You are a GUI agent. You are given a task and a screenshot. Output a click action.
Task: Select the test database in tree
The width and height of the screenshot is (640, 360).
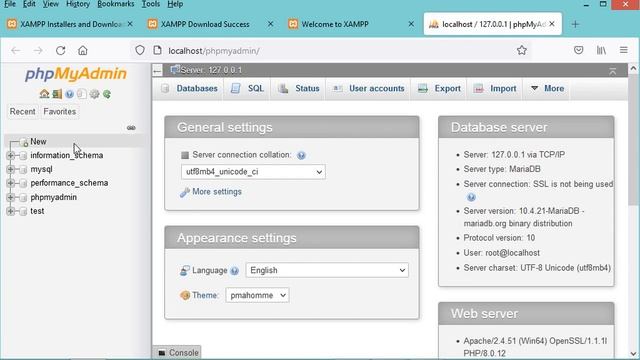[37, 211]
